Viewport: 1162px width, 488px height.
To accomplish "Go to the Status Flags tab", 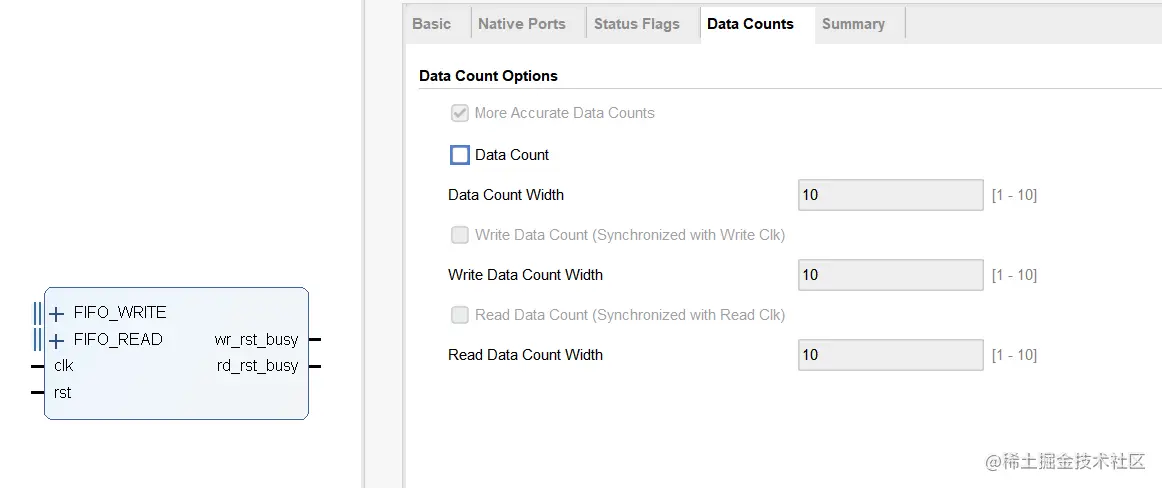I will pos(636,24).
